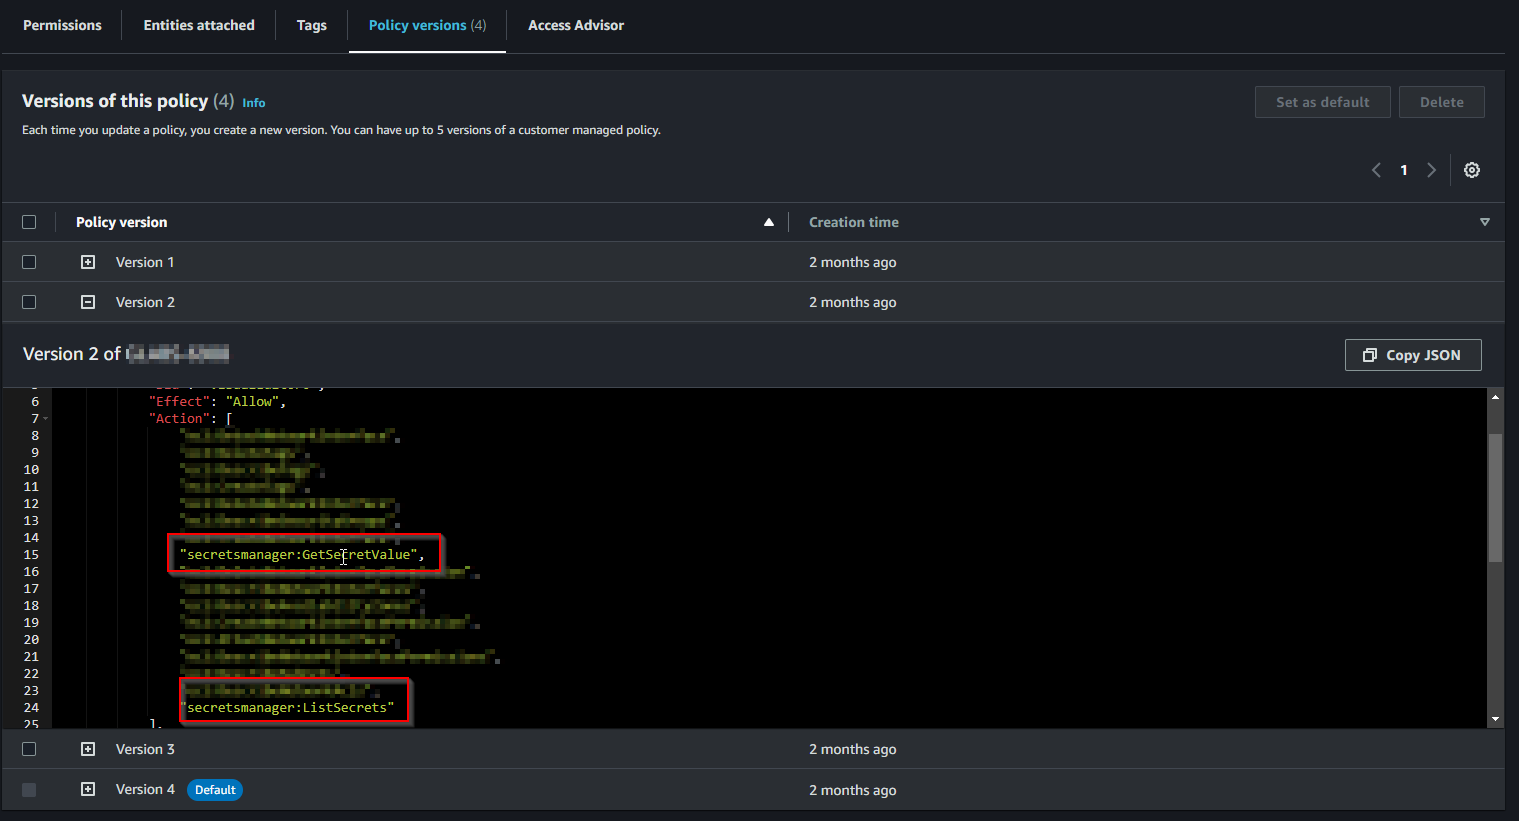
Task: Expand Version 3 policy details
Action: 88,749
